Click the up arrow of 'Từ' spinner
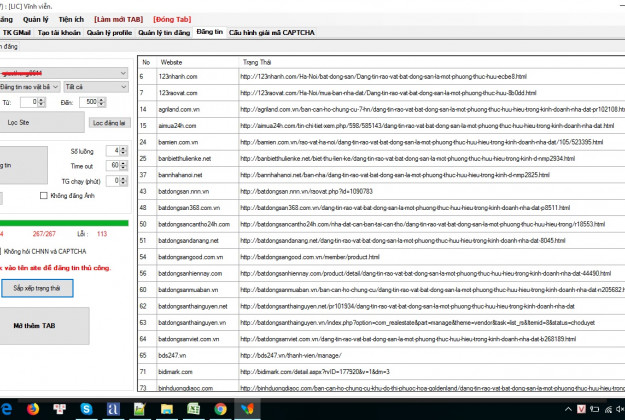Screen dimensions: 625x420 [42, 100]
